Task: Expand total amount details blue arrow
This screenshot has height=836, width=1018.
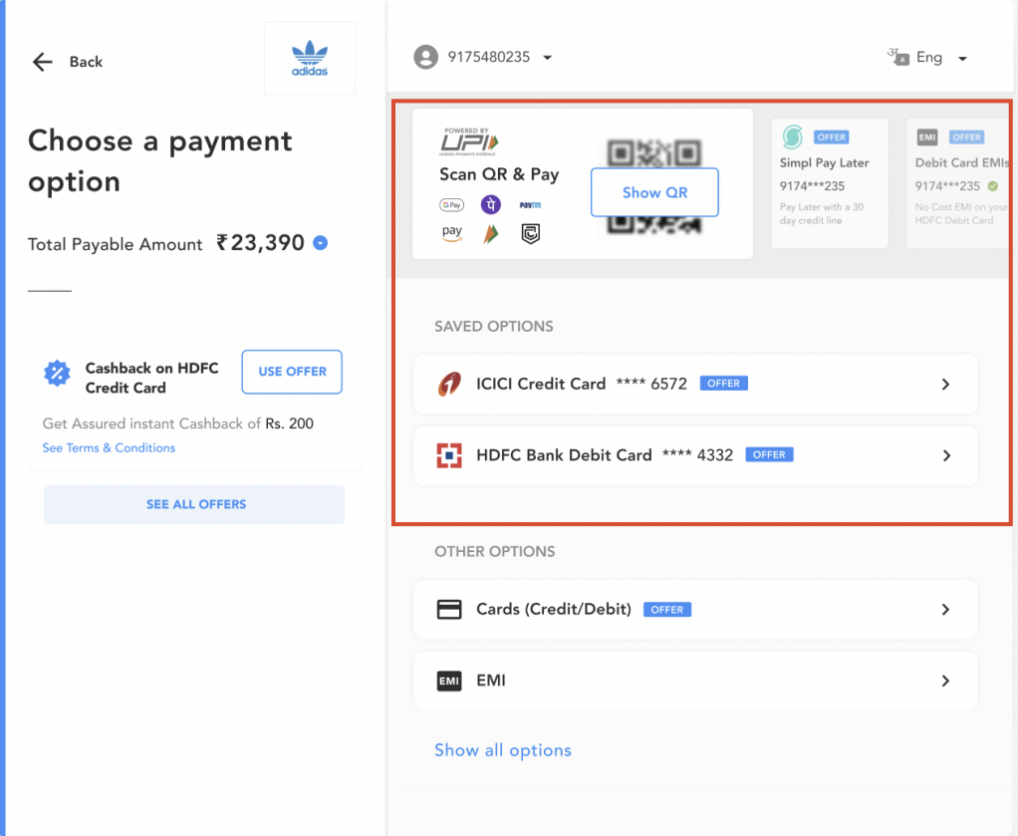Action: point(320,243)
